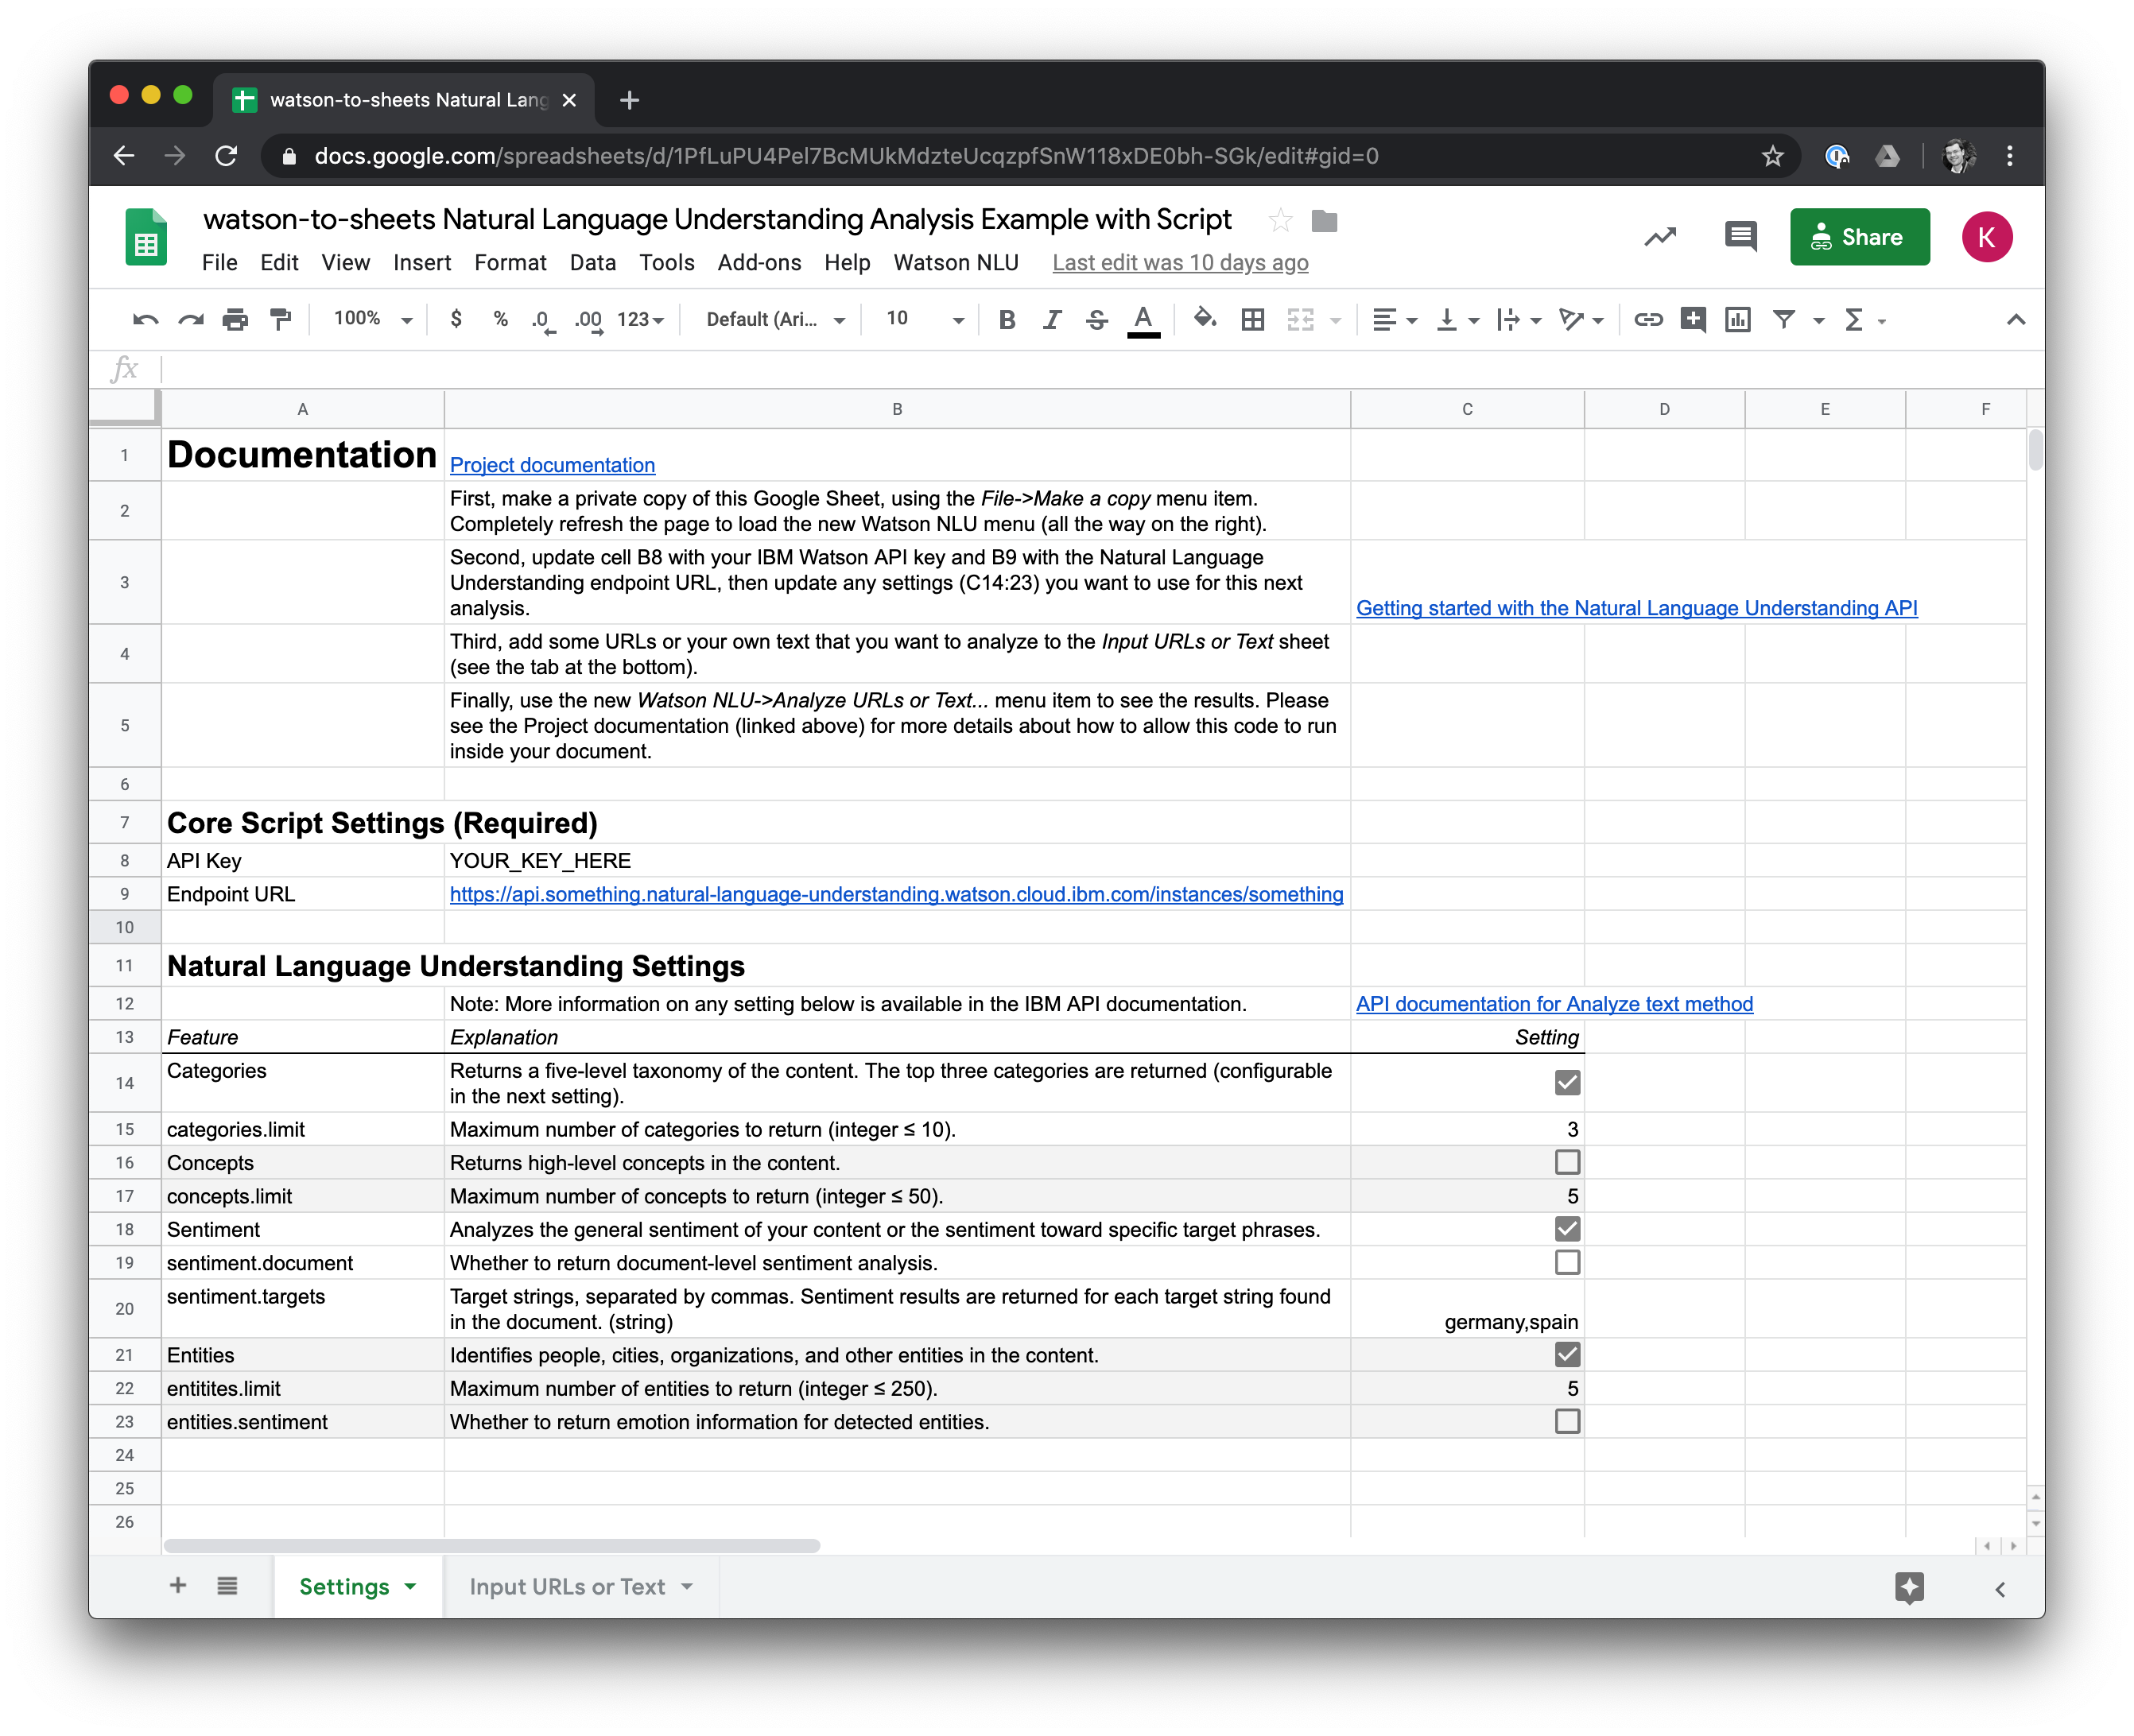
Task: Open the Endpoint URL hyperlink in B9
Action: (x=896, y=894)
